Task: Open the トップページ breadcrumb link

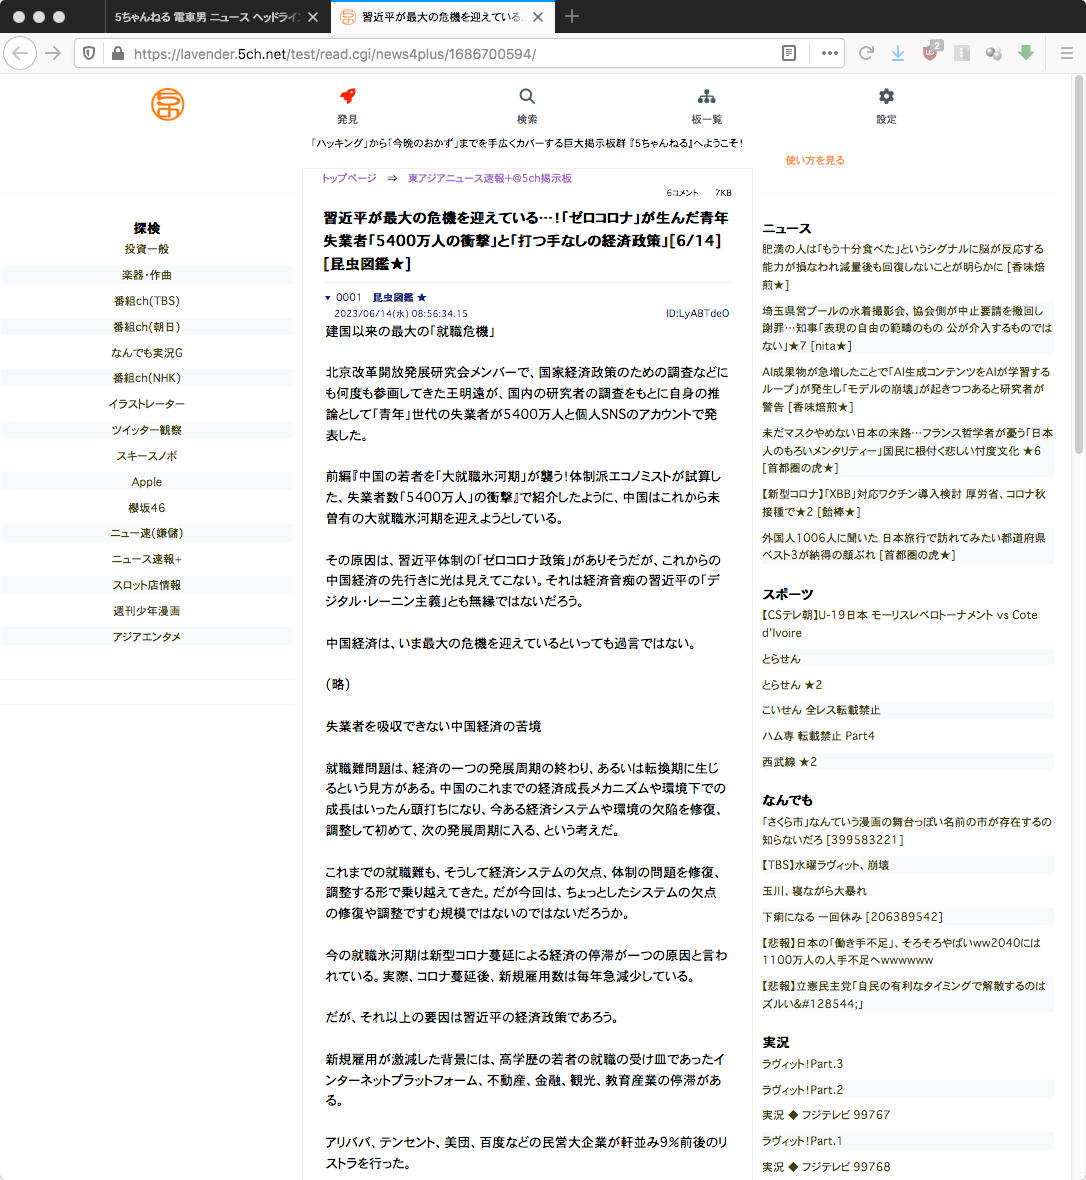Action: (x=349, y=178)
